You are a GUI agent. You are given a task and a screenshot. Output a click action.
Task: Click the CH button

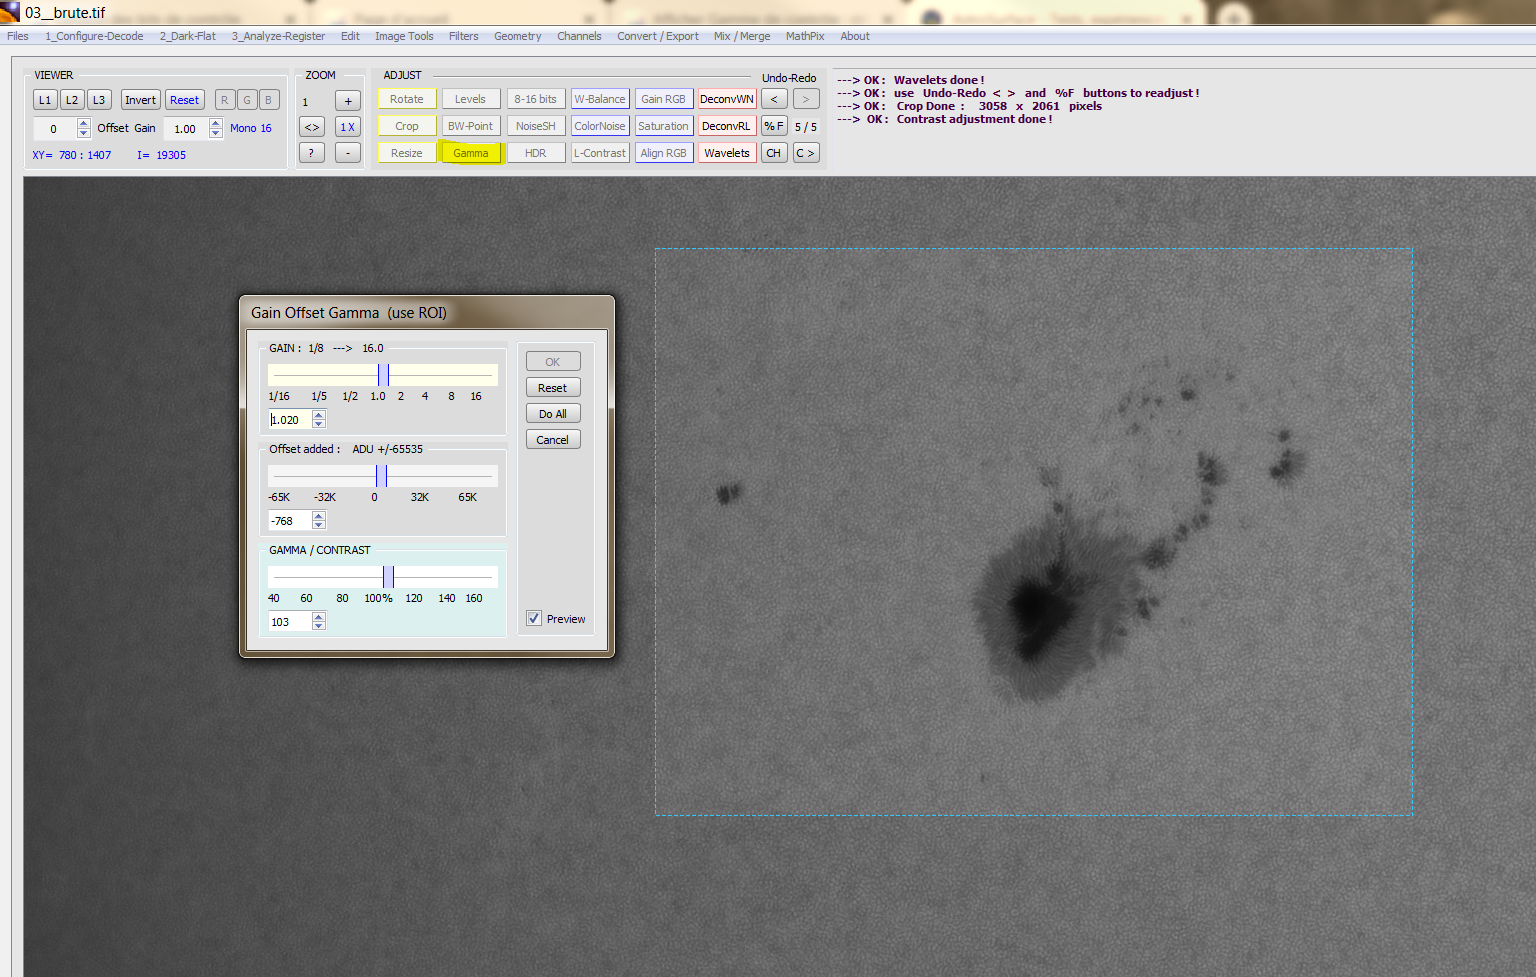pyautogui.click(x=774, y=153)
